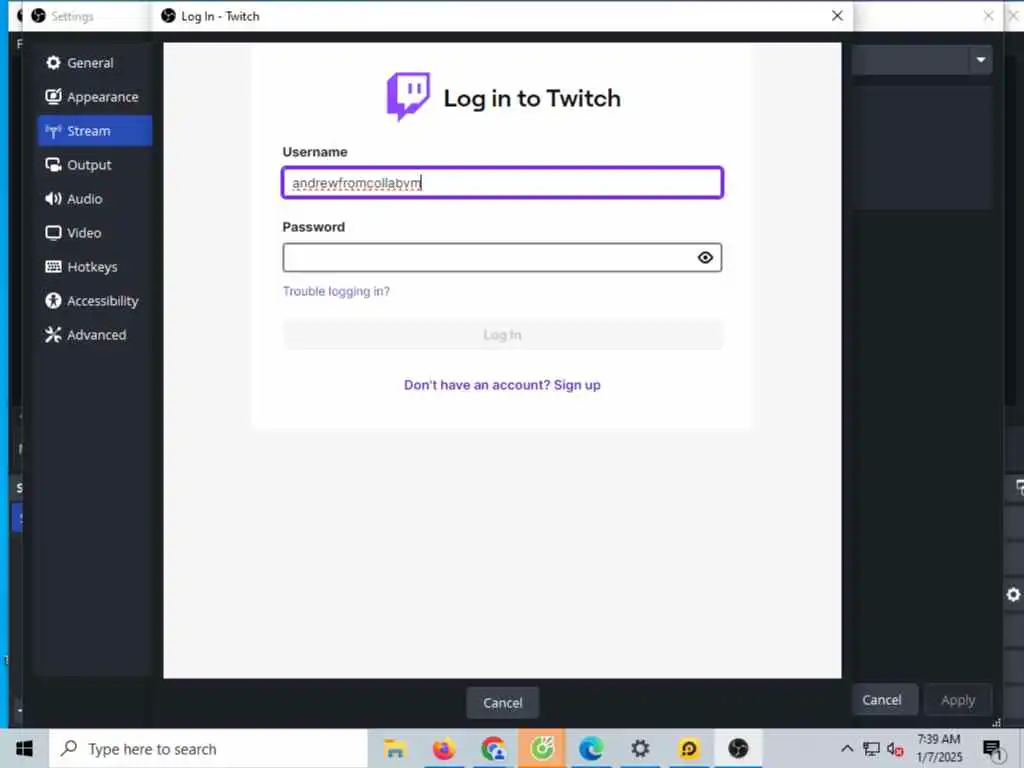Open Hotkeys settings in sidebar
Screen dimensions: 1024x768
click(x=95, y=266)
